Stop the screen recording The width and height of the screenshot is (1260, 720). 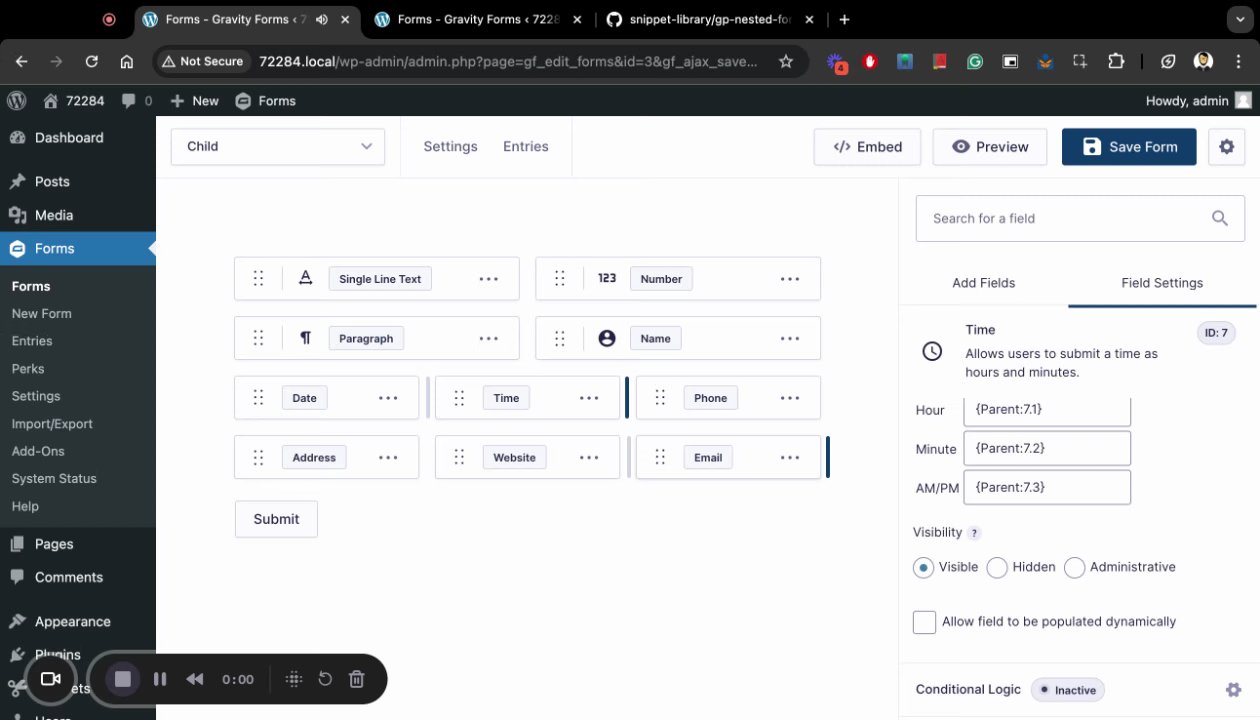coord(123,679)
